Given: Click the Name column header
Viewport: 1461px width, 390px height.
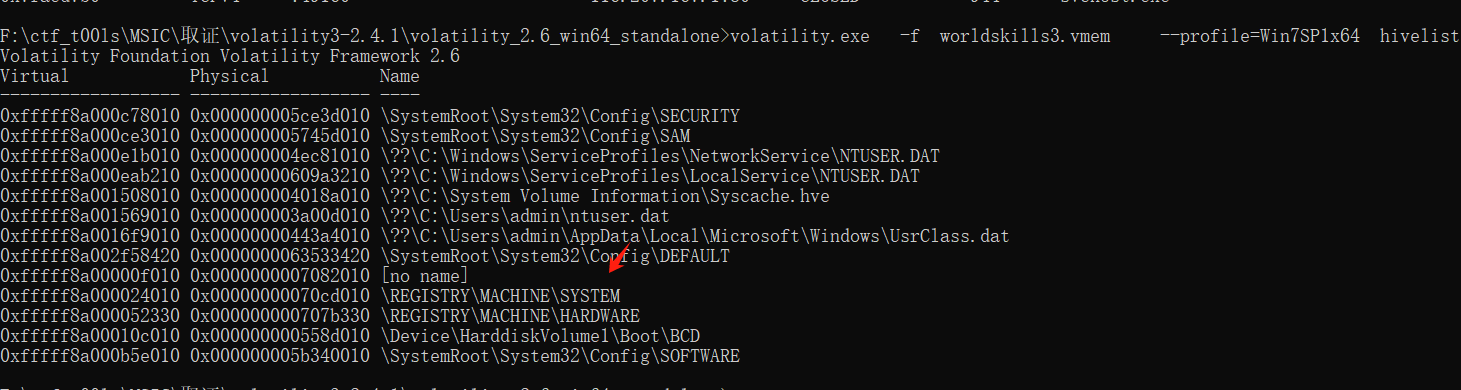Looking at the screenshot, I should coord(400,76).
